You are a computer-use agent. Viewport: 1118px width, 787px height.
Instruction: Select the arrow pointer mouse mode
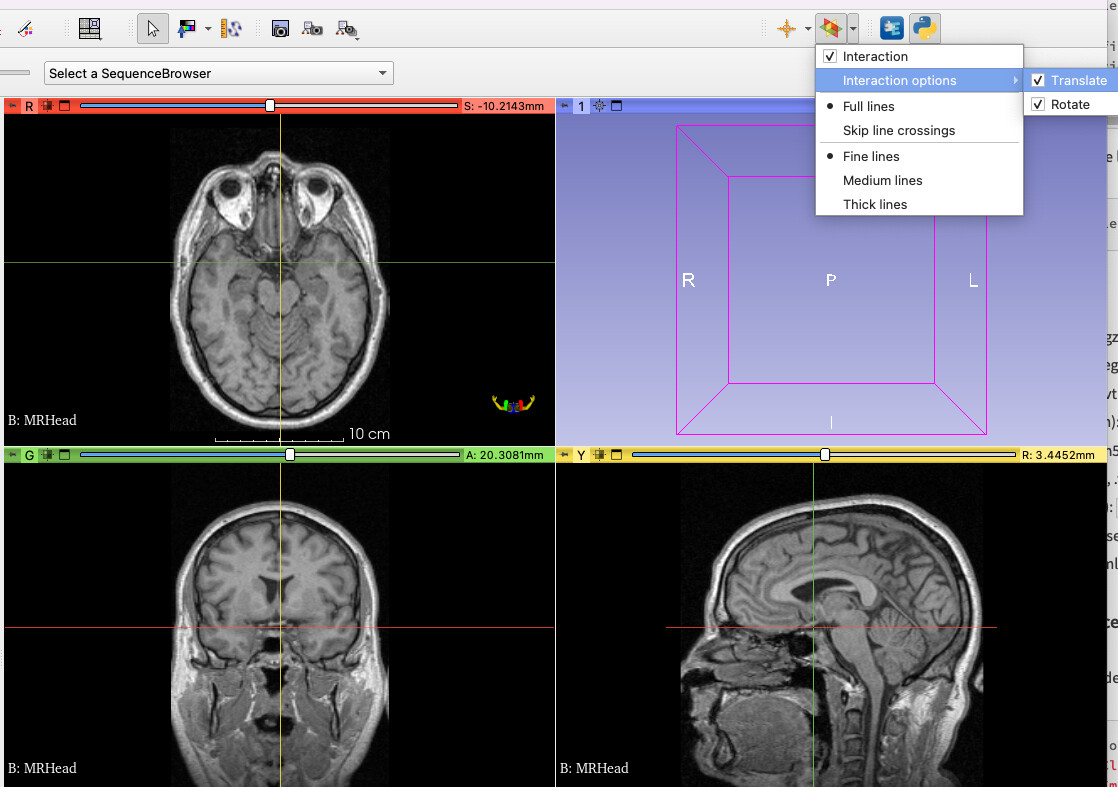153,29
